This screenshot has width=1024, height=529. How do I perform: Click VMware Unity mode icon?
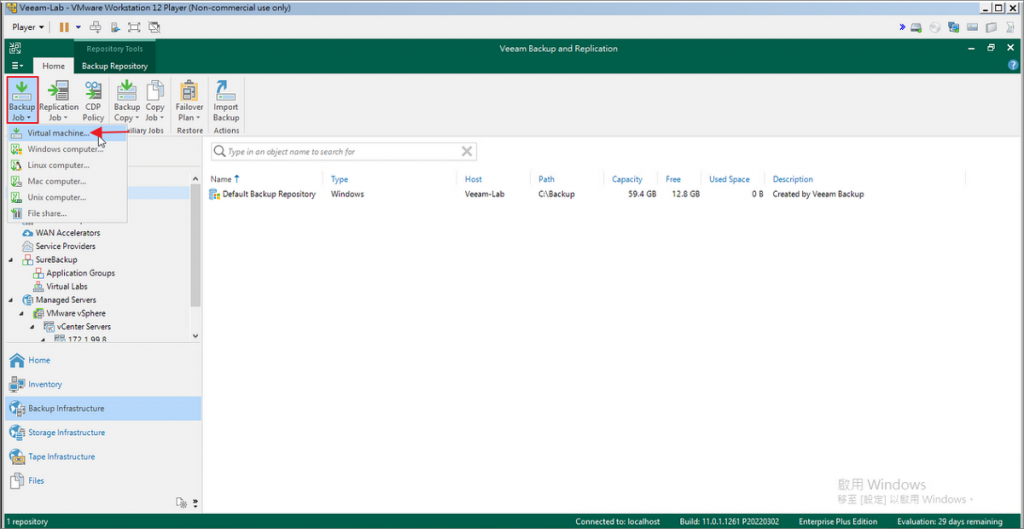tap(154, 27)
